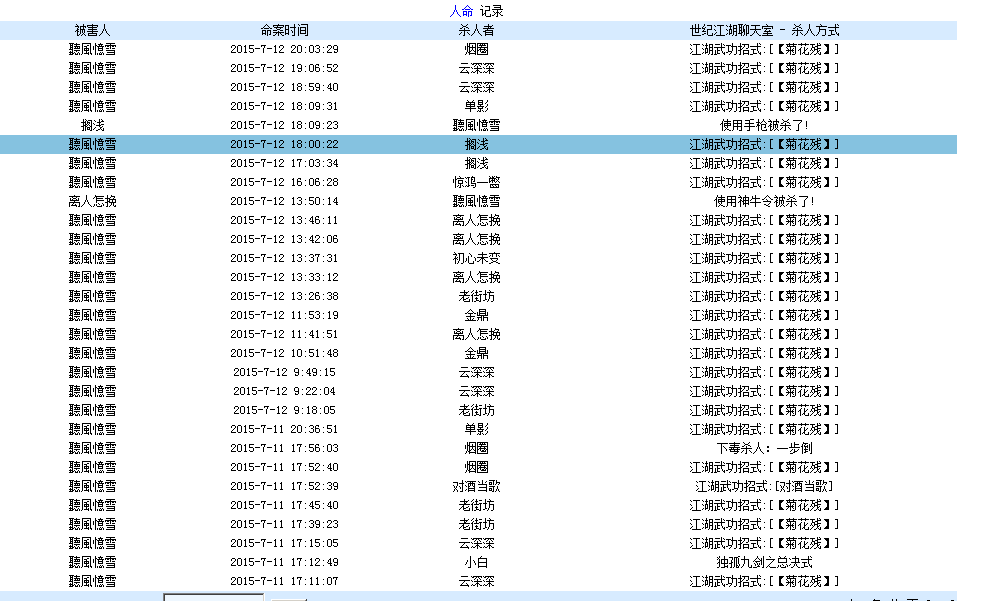Click the timestamp 2015-7-12 13:46:11
The width and height of the screenshot is (1006, 601).
[x=284, y=221]
